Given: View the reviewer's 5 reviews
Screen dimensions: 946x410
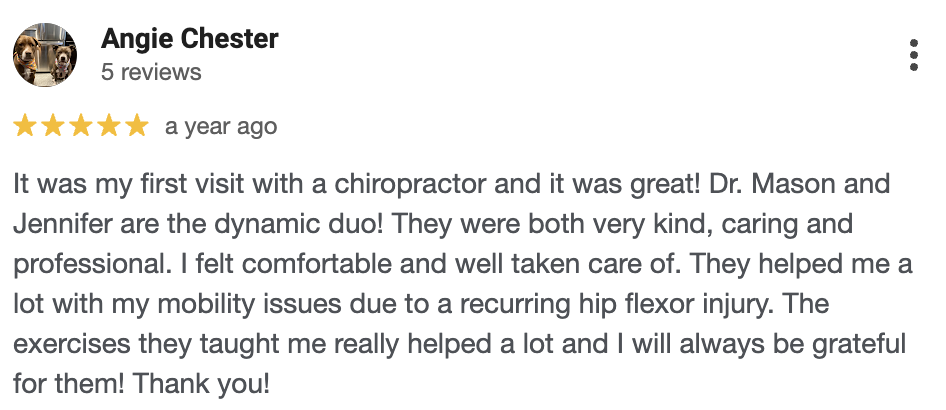Looking at the screenshot, I should click(151, 72).
